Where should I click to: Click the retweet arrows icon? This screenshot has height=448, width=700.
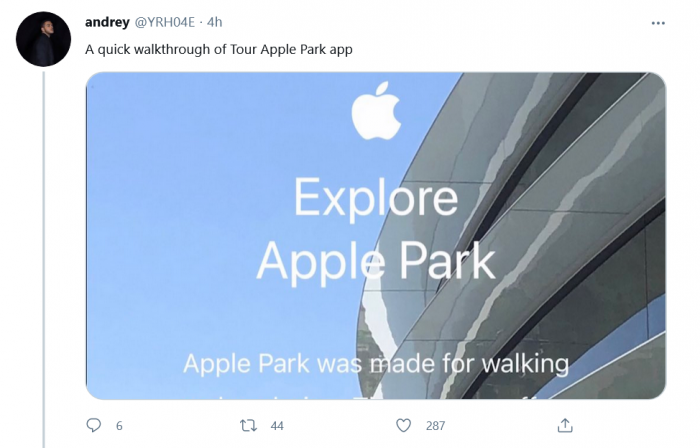pos(248,425)
